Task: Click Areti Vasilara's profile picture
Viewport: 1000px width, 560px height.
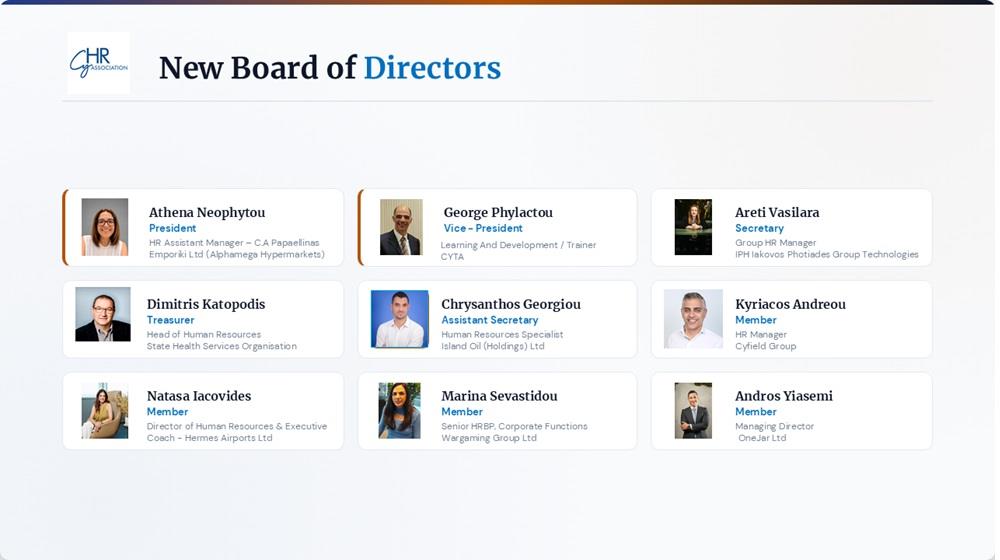Action: (x=693, y=227)
